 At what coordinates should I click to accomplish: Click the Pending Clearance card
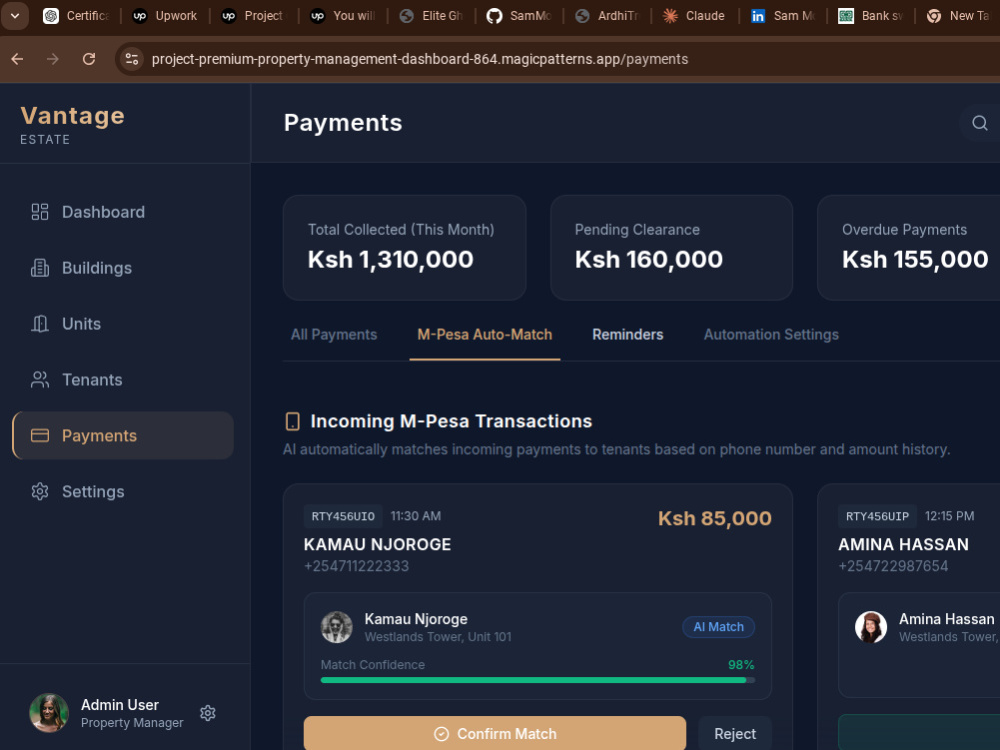pos(672,247)
